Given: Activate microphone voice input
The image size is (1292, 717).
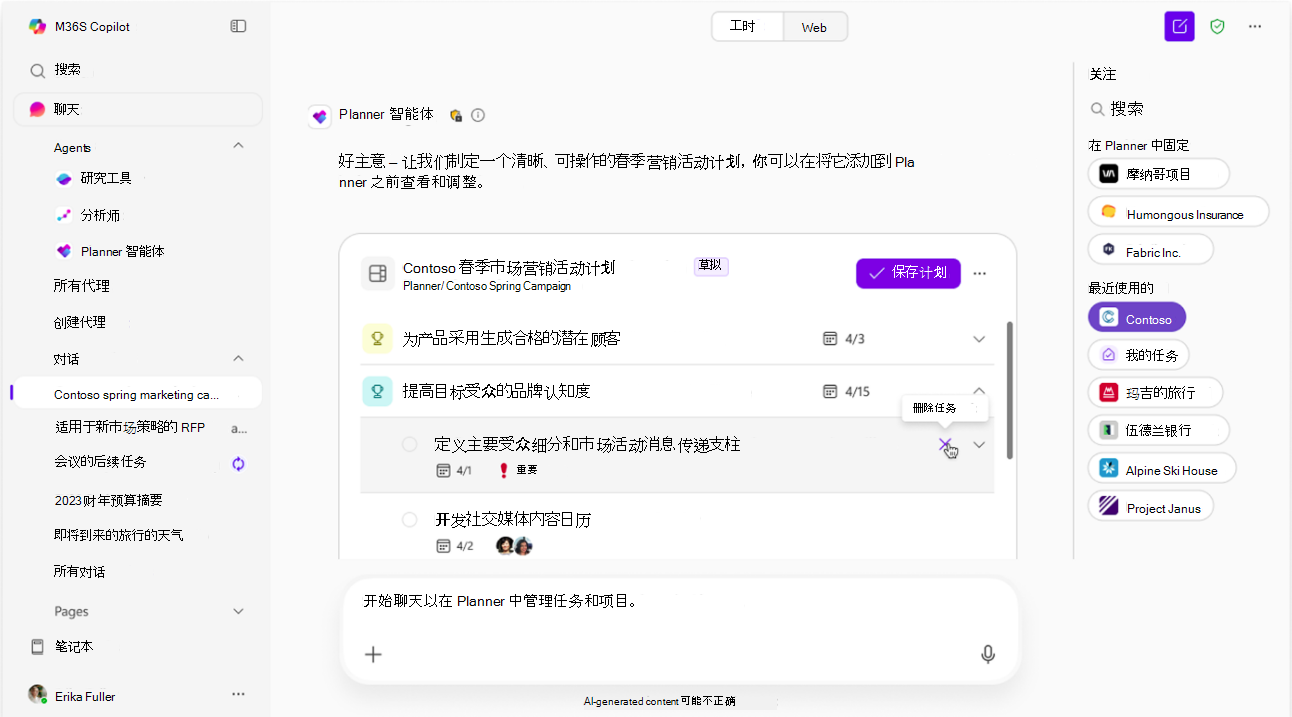Looking at the screenshot, I should coord(988,654).
